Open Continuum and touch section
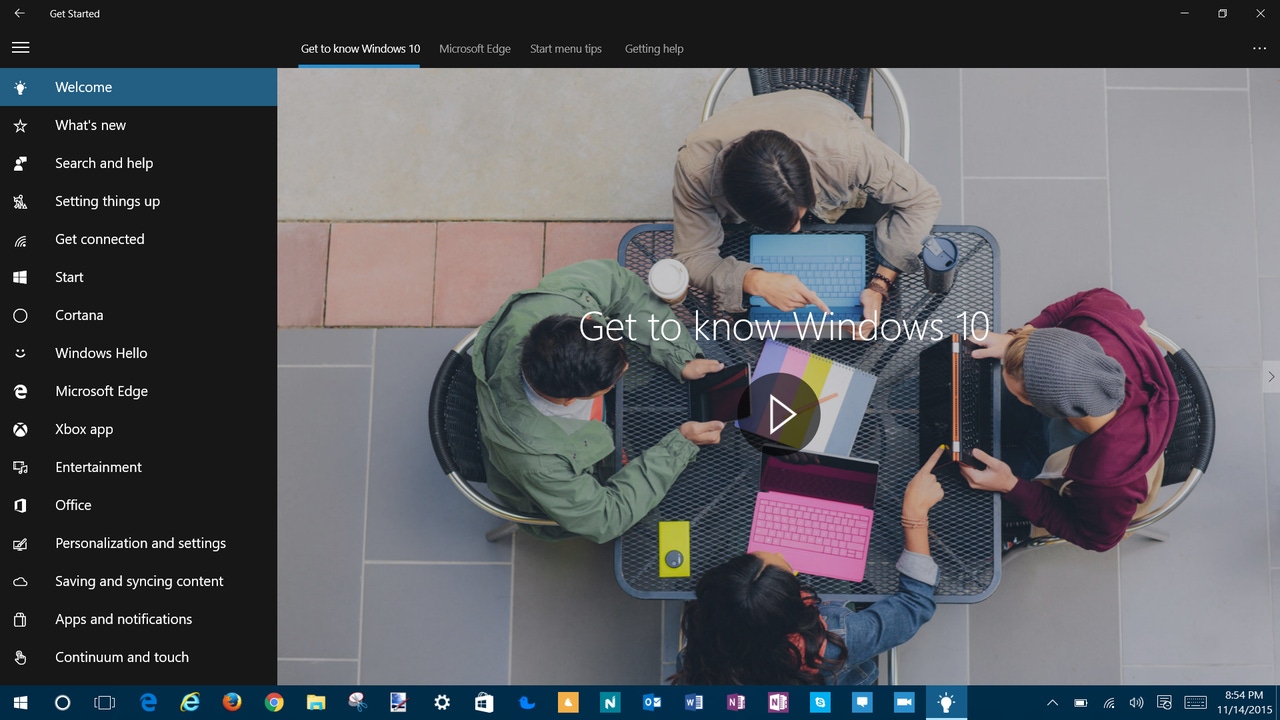The height and width of the screenshot is (720, 1280). coord(138,657)
